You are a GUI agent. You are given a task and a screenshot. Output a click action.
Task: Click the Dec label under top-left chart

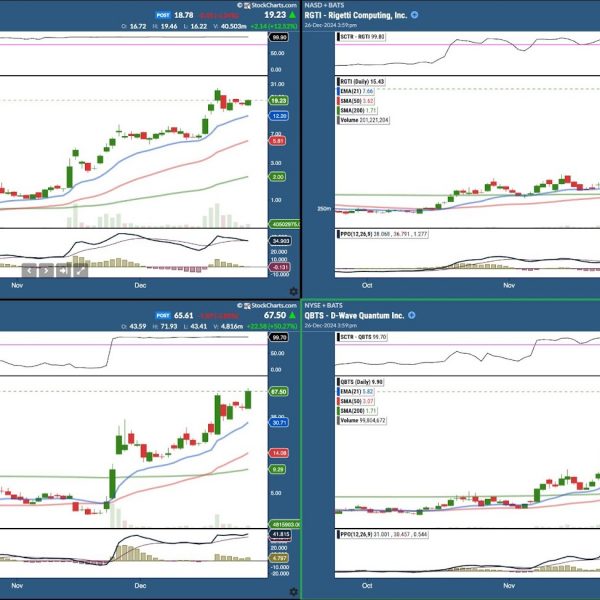[140, 285]
